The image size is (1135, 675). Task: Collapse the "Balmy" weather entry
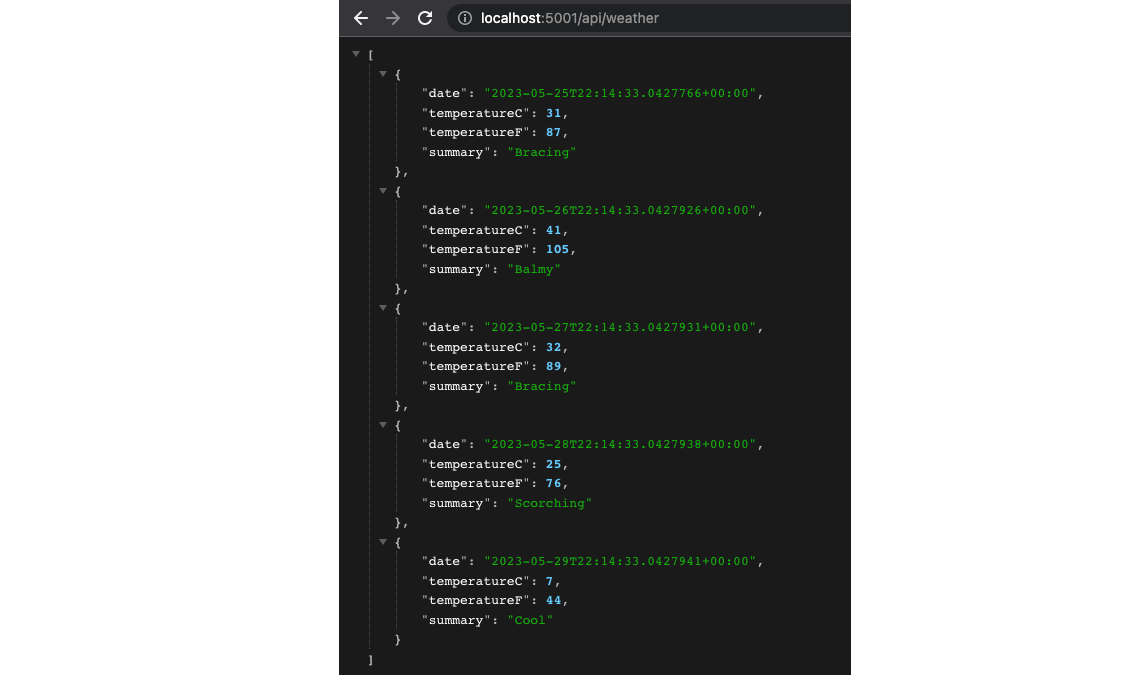point(383,190)
